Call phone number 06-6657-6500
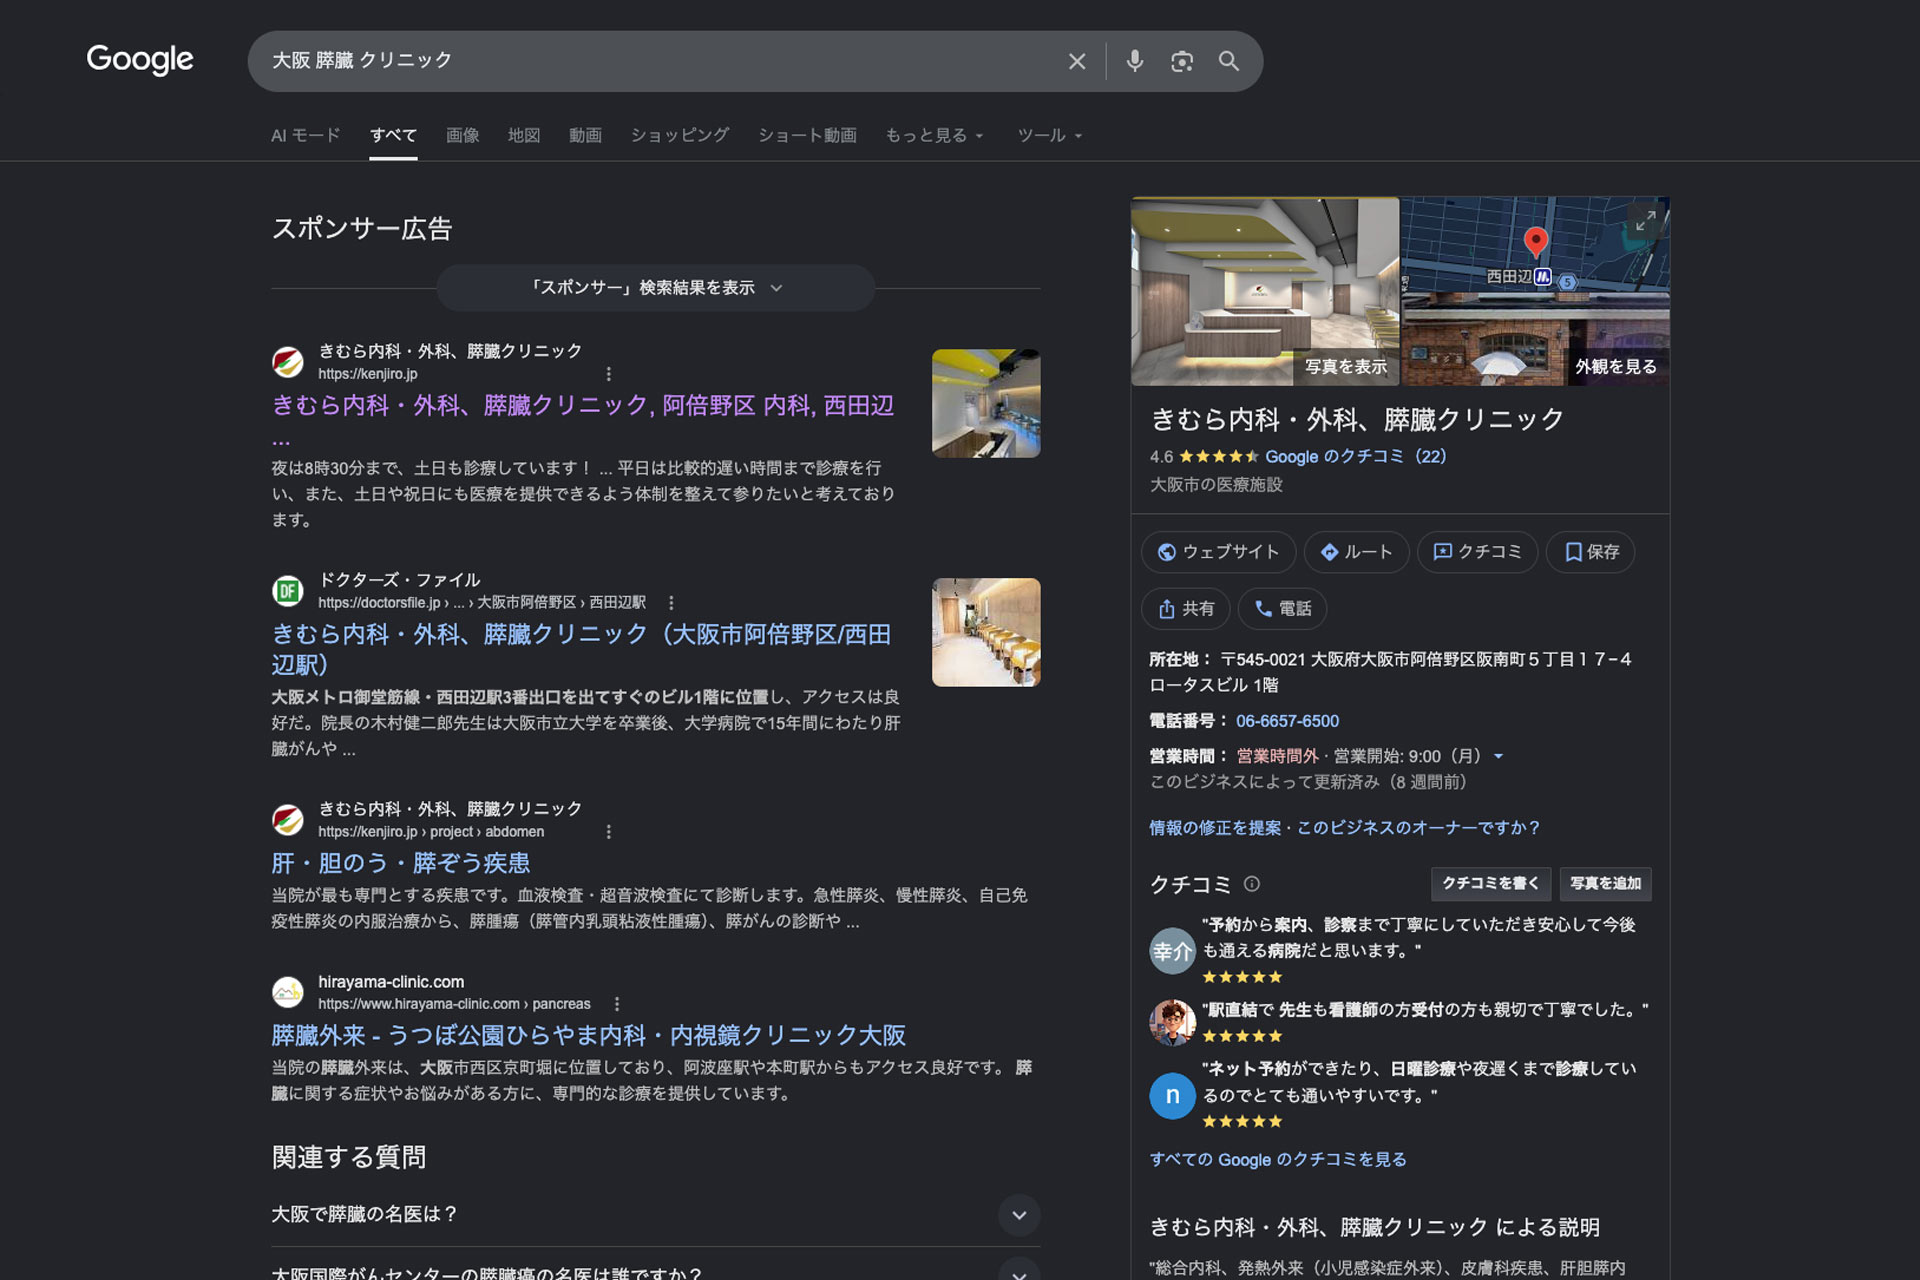 point(1287,721)
